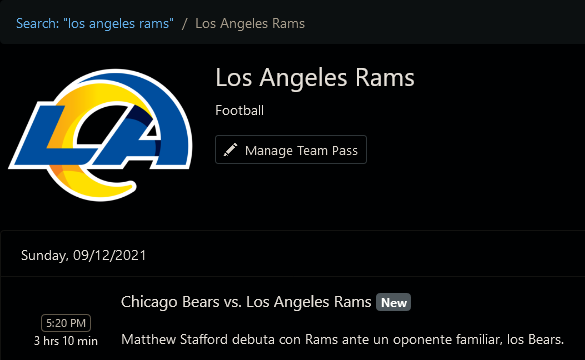Viewport: 585px width, 360px height.
Task: Click the Los Angeles Rams breadcrumb text
Action: [250, 24]
